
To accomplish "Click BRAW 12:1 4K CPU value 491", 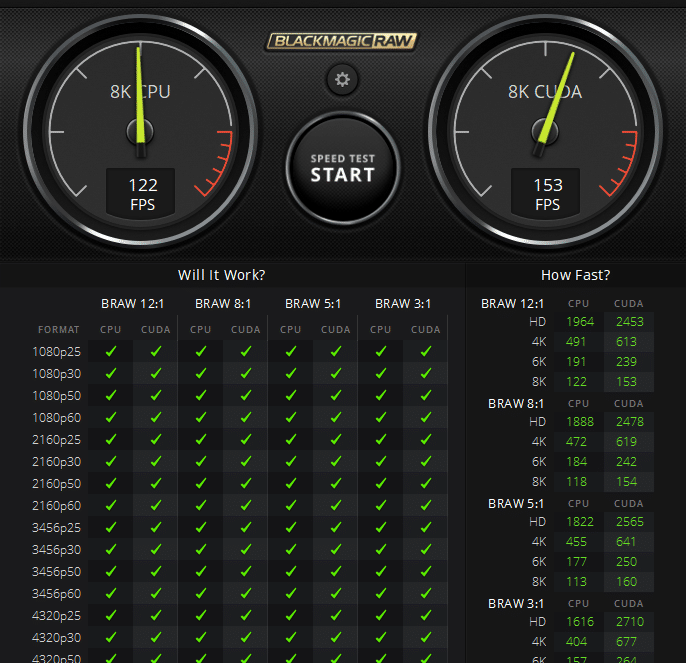I will coord(576,342).
